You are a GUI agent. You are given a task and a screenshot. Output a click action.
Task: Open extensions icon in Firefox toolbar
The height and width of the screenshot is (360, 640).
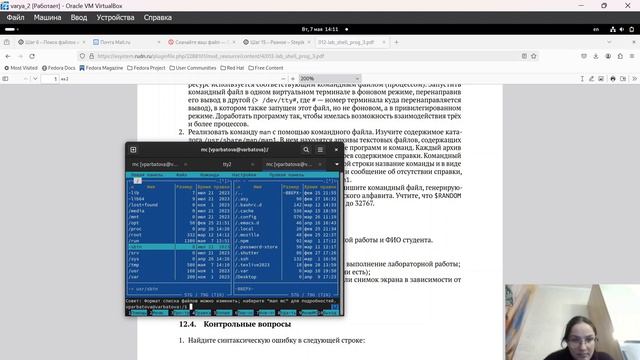pos(620,56)
